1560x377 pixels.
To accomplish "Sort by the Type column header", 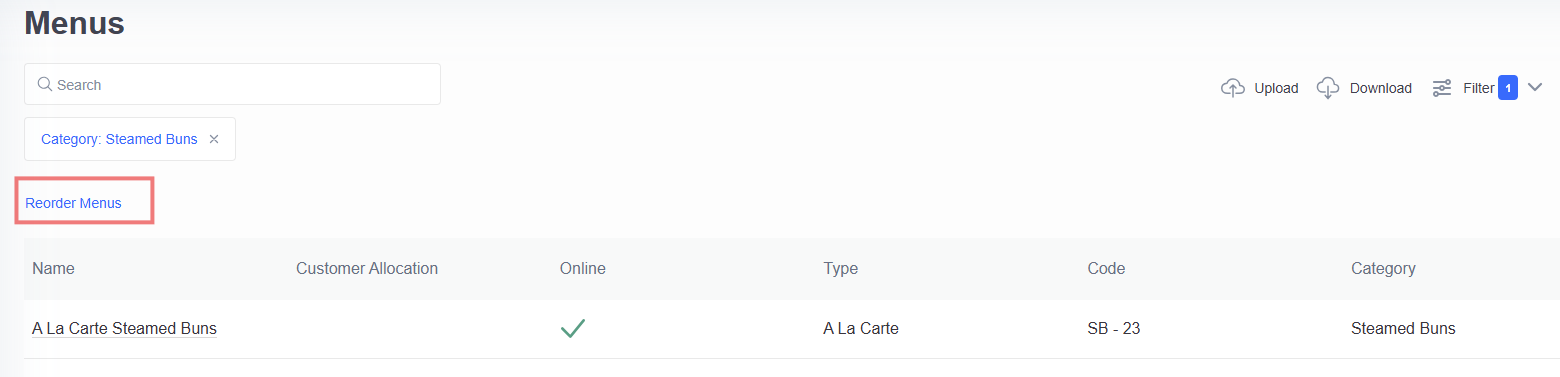I will point(841,268).
